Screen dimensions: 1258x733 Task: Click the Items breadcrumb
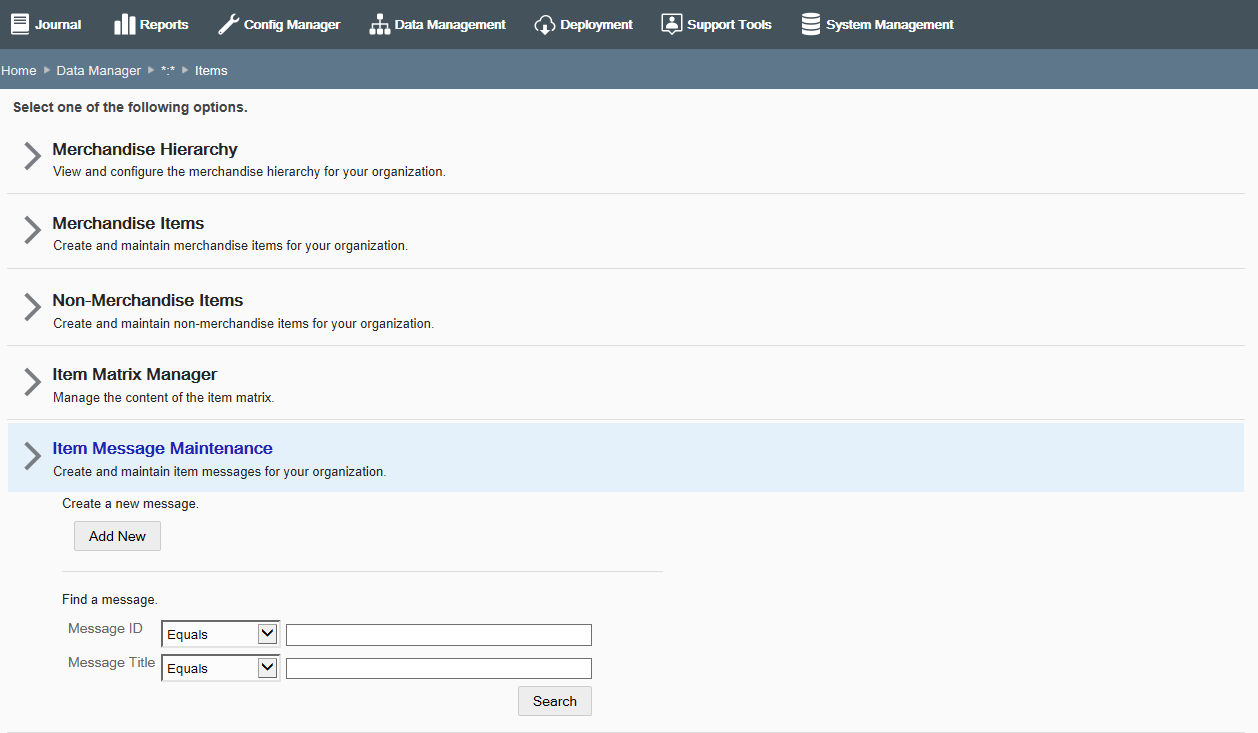point(211,70)
